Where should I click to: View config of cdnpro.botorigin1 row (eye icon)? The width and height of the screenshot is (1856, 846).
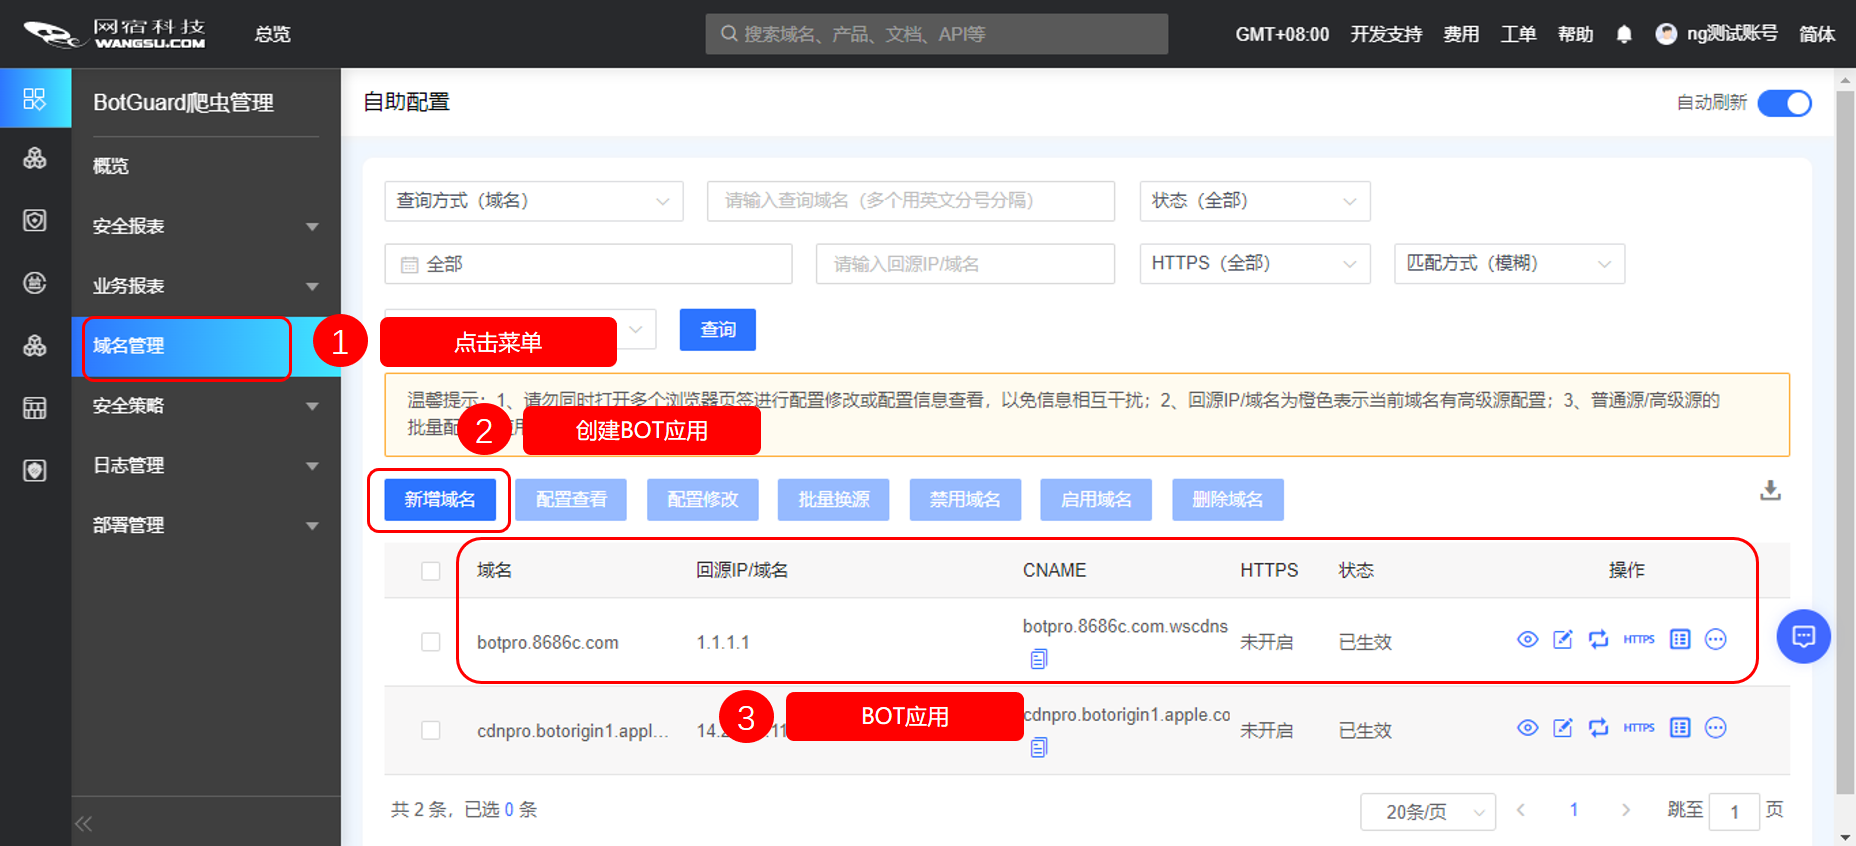(x=1527, y=727)
